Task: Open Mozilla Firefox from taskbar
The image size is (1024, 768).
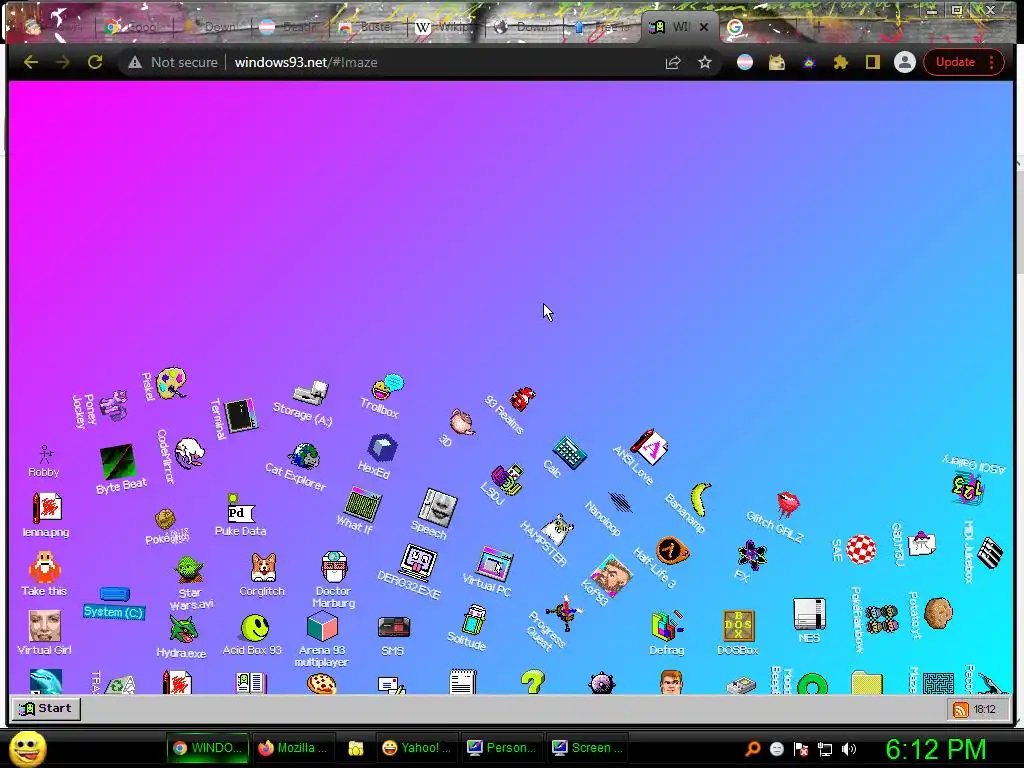Action: point(294,748)
